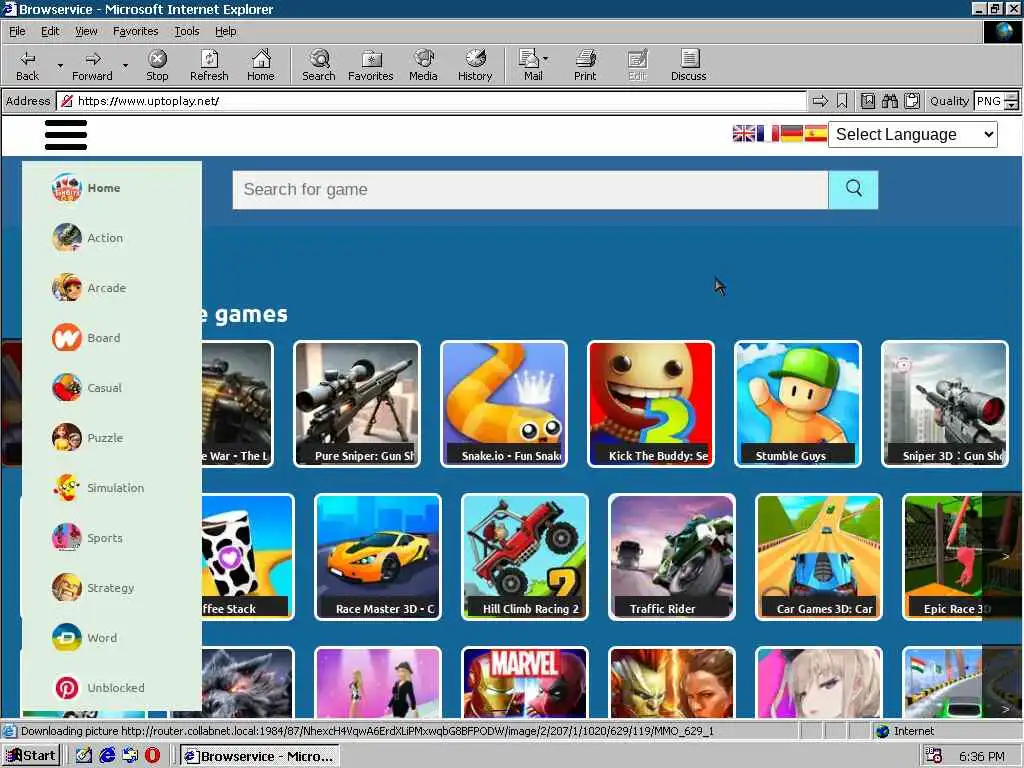Open the Select Language dropdown

point(912,135)
